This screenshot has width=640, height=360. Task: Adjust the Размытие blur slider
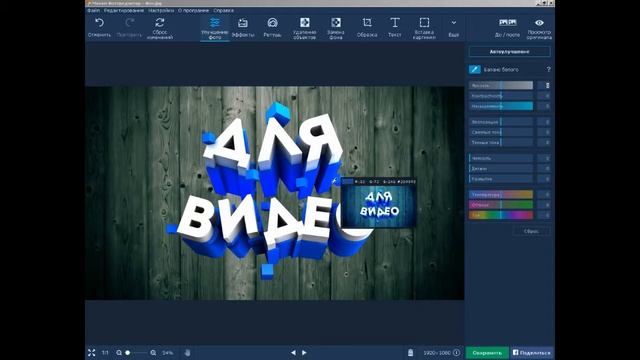click(x=501, y=179)
